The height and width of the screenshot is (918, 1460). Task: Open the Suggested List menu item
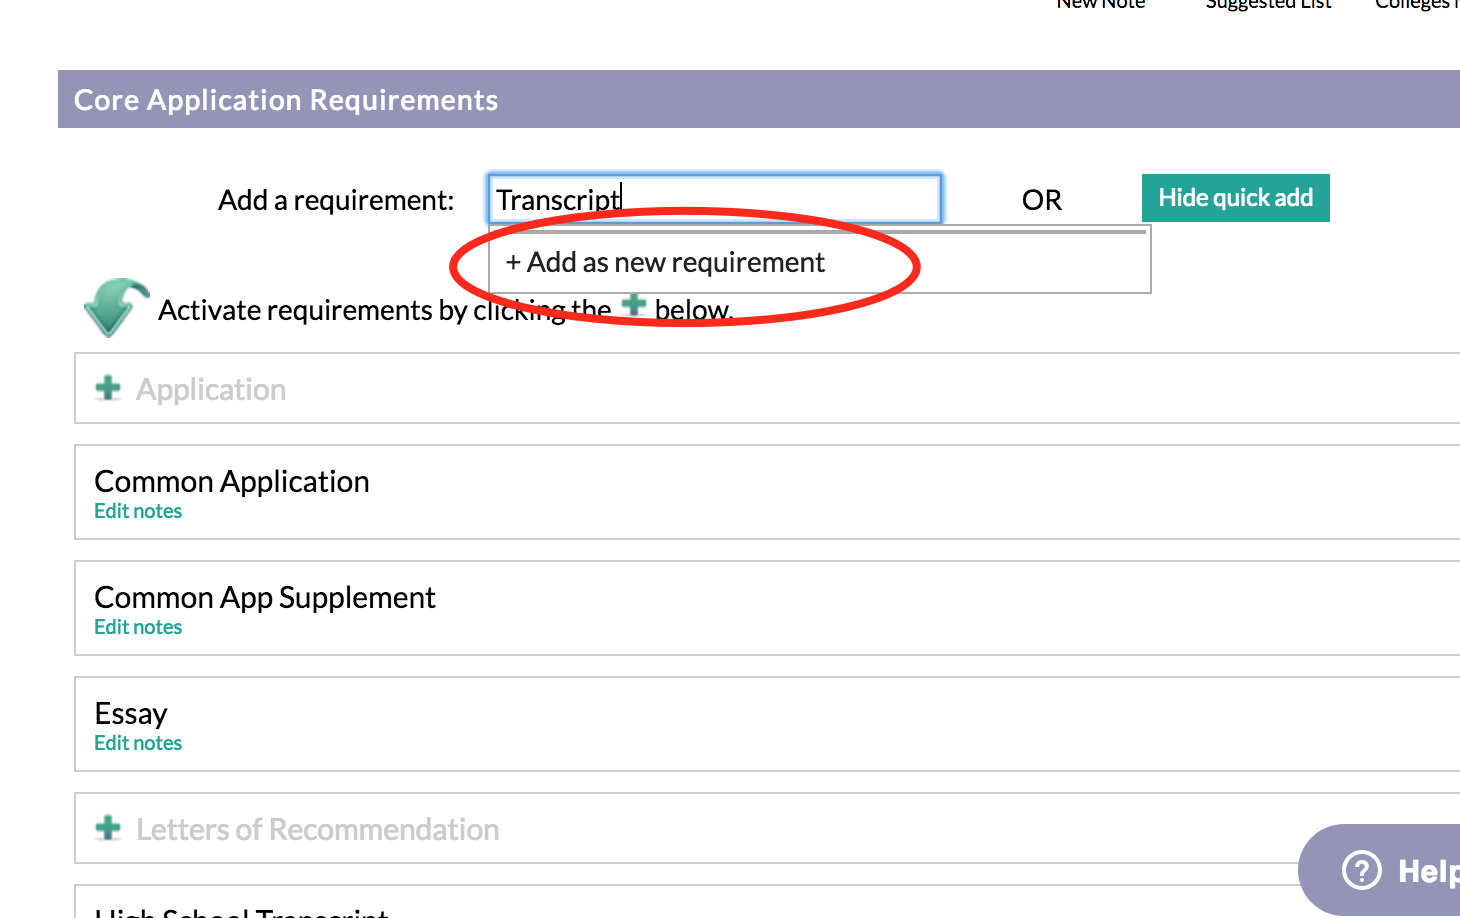coord(1268,4)
